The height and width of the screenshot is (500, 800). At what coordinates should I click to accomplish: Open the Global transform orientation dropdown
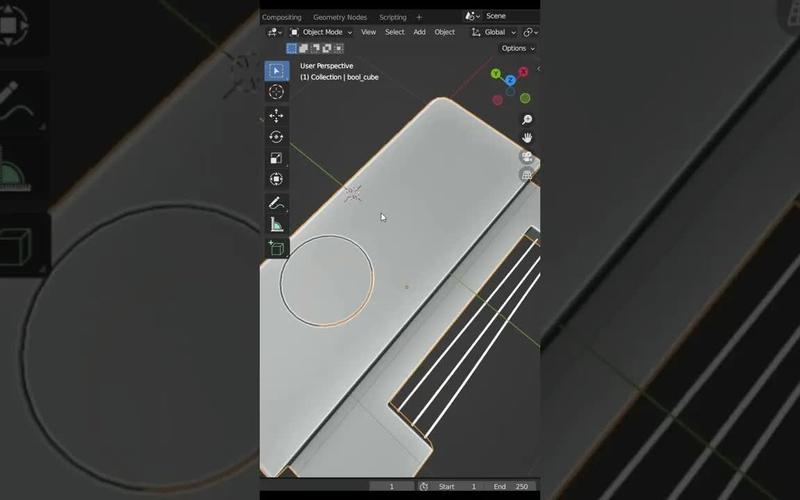pyautogui.click(x=493, y=32)
